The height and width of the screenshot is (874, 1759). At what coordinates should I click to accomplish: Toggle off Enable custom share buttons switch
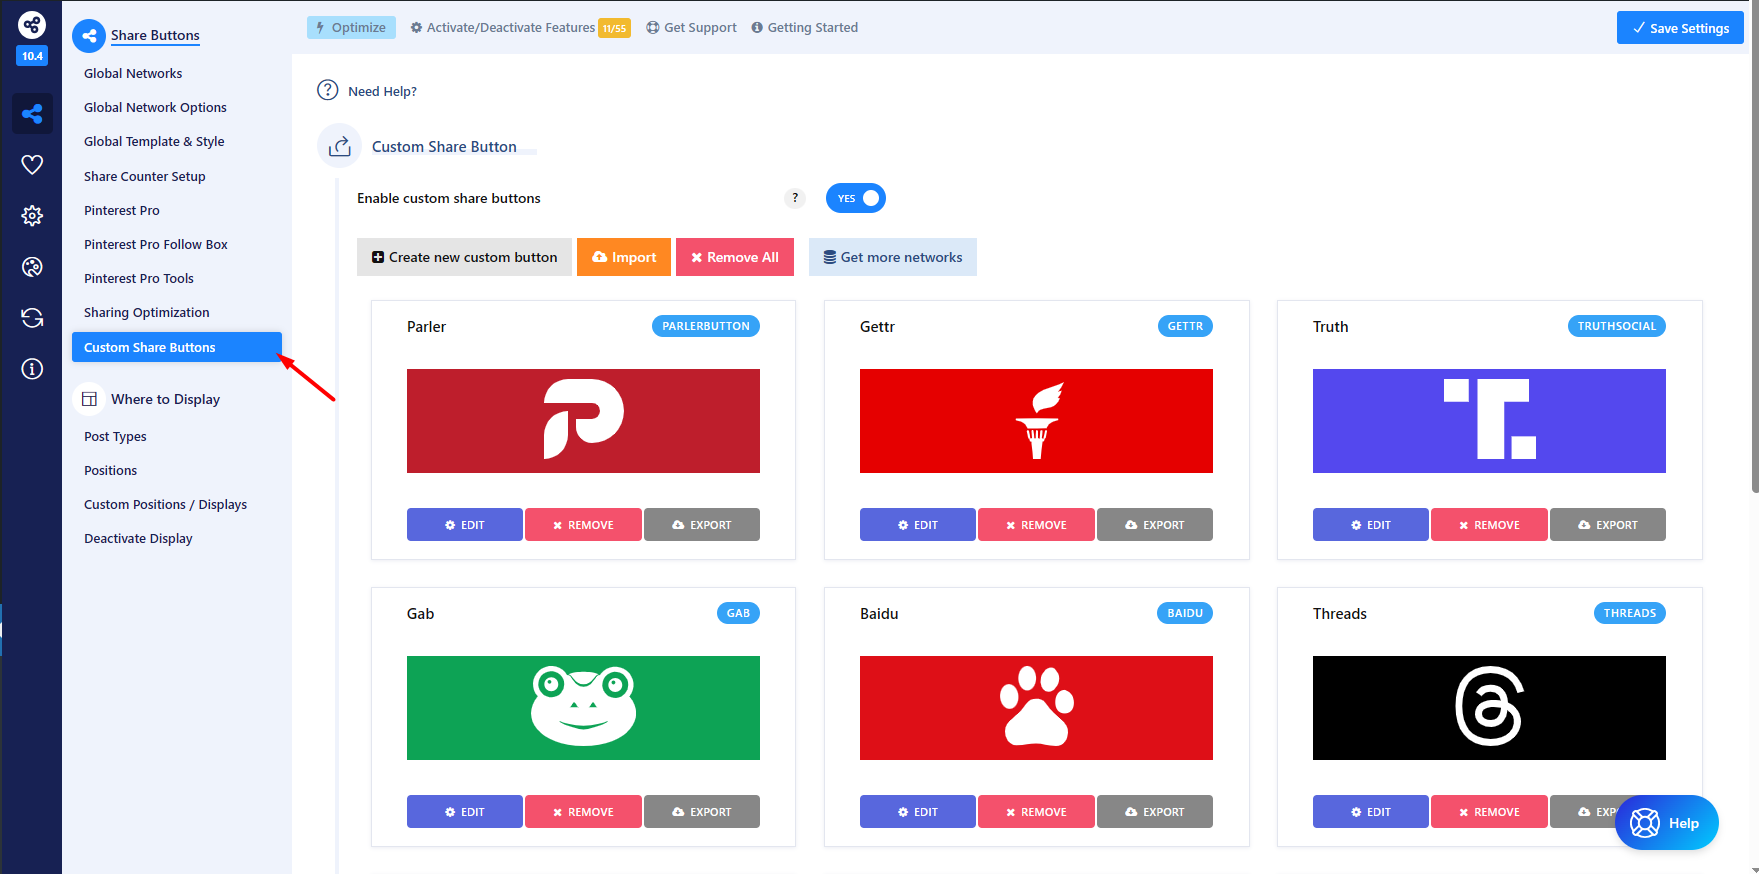click(855, 198)
